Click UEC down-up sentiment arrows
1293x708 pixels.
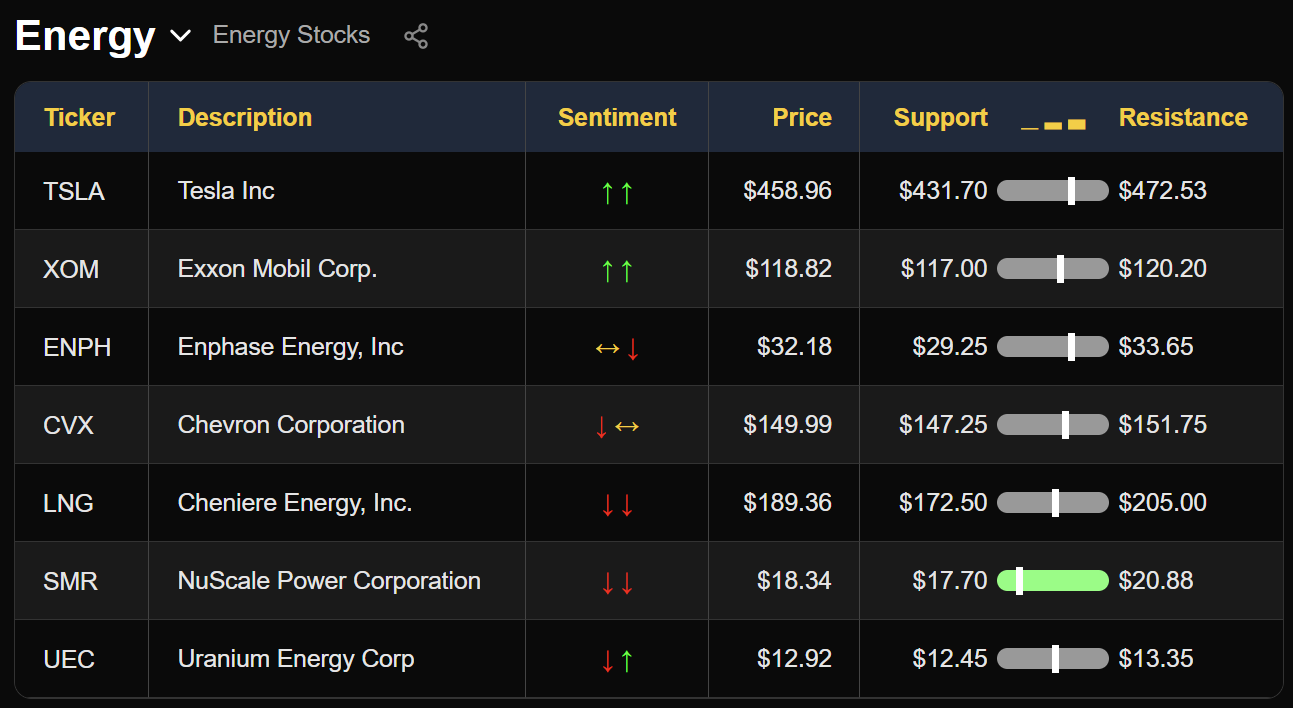pyautogui.click(x=617, y=660)
